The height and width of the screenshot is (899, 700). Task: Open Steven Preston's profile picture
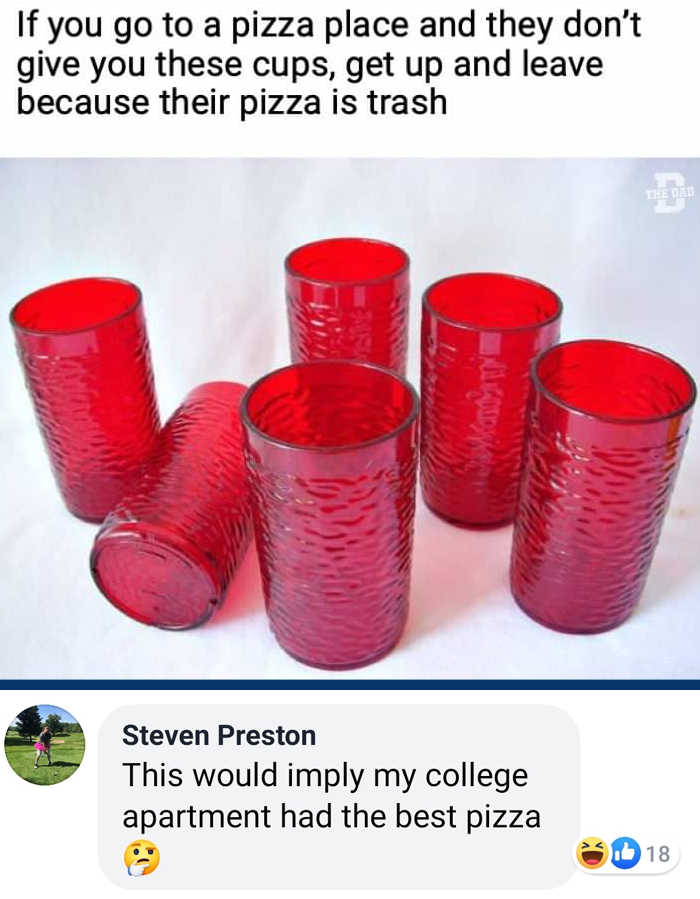tap(45, 745)
